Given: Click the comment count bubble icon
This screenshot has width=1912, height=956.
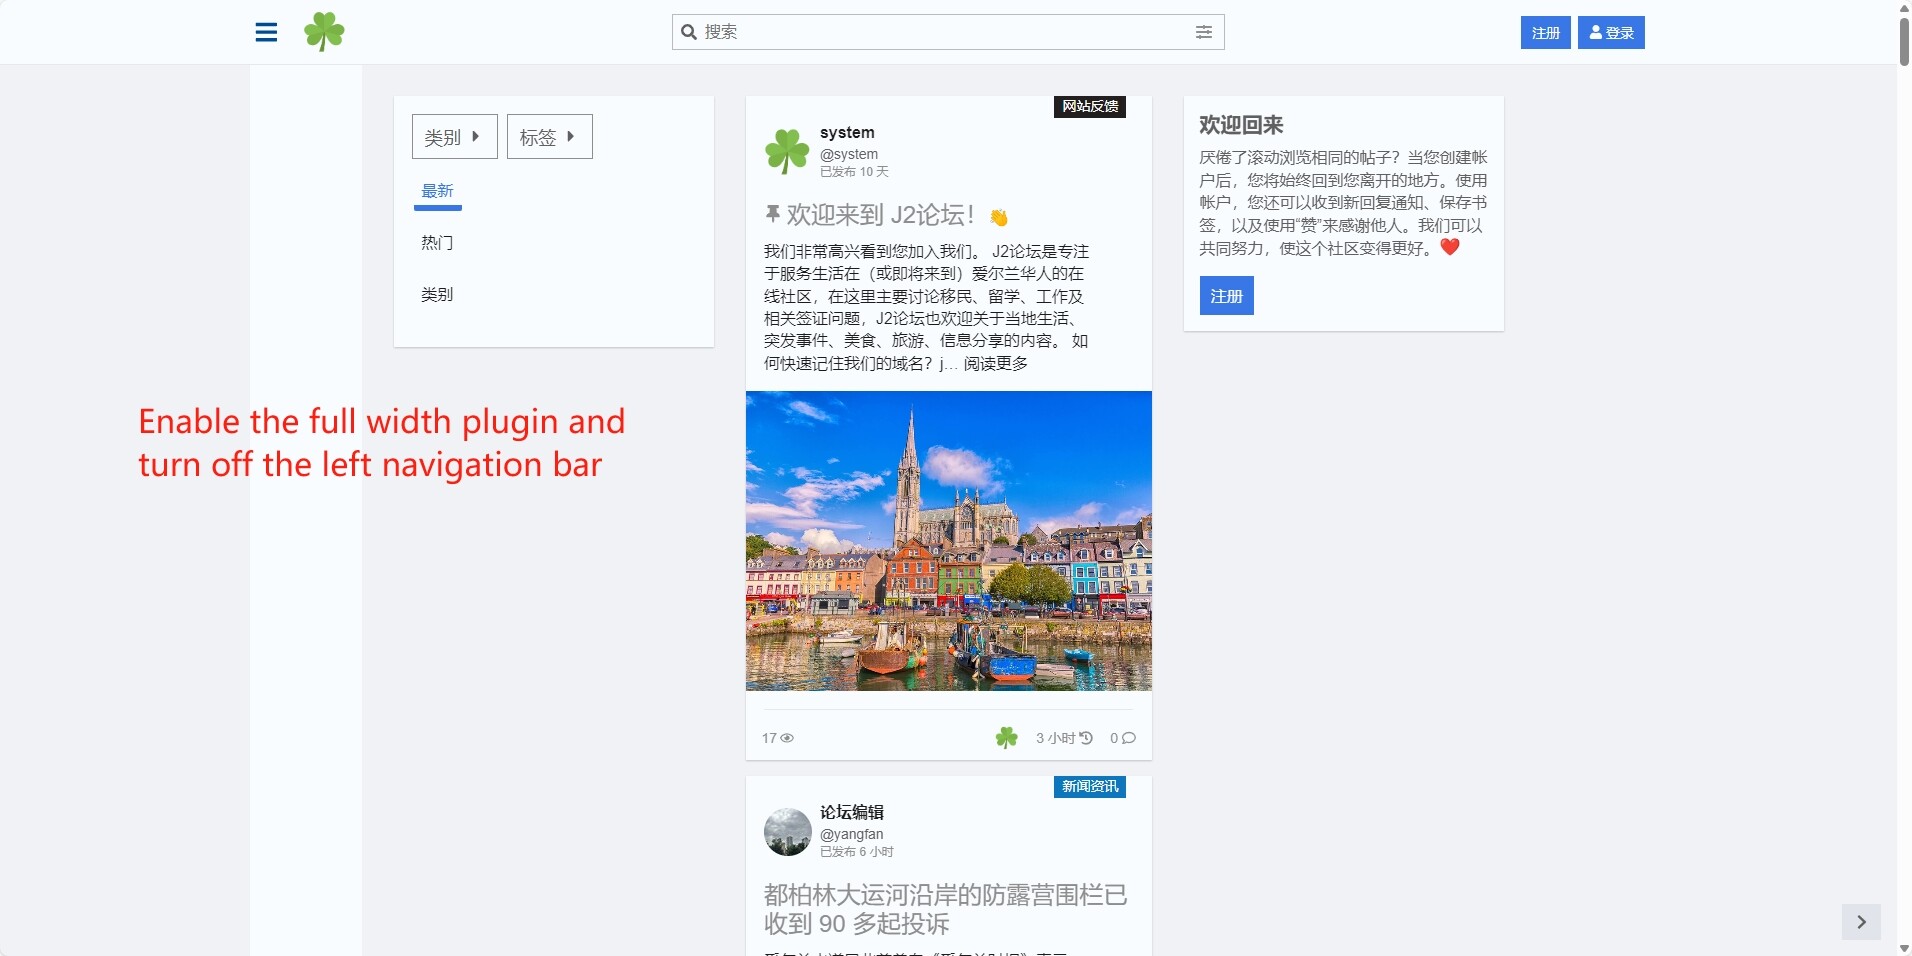Looking at the screenshot, I should click(1129, 738).
